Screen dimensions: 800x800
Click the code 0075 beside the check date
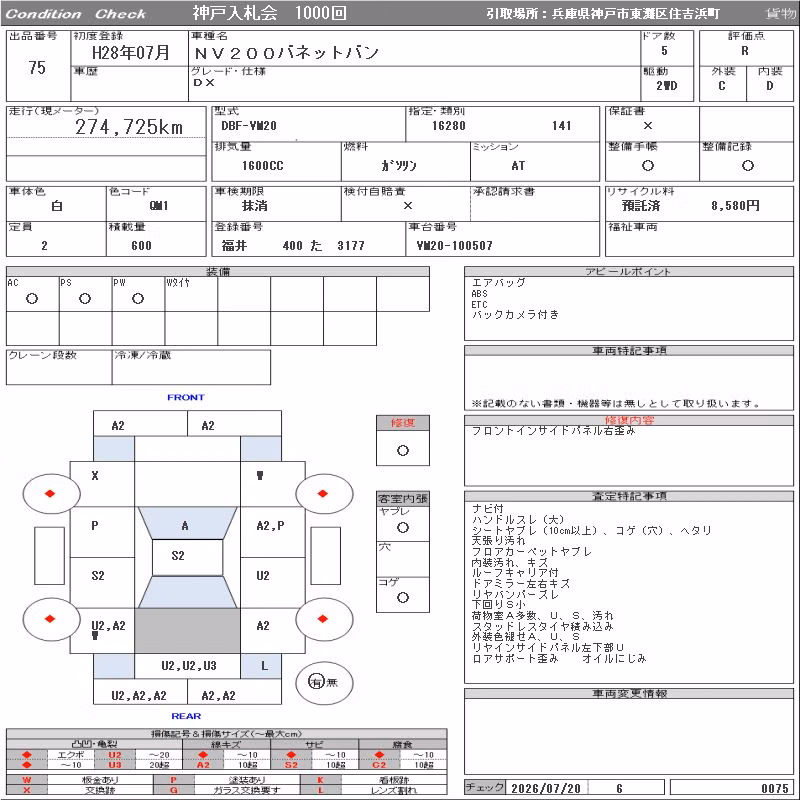774,788
